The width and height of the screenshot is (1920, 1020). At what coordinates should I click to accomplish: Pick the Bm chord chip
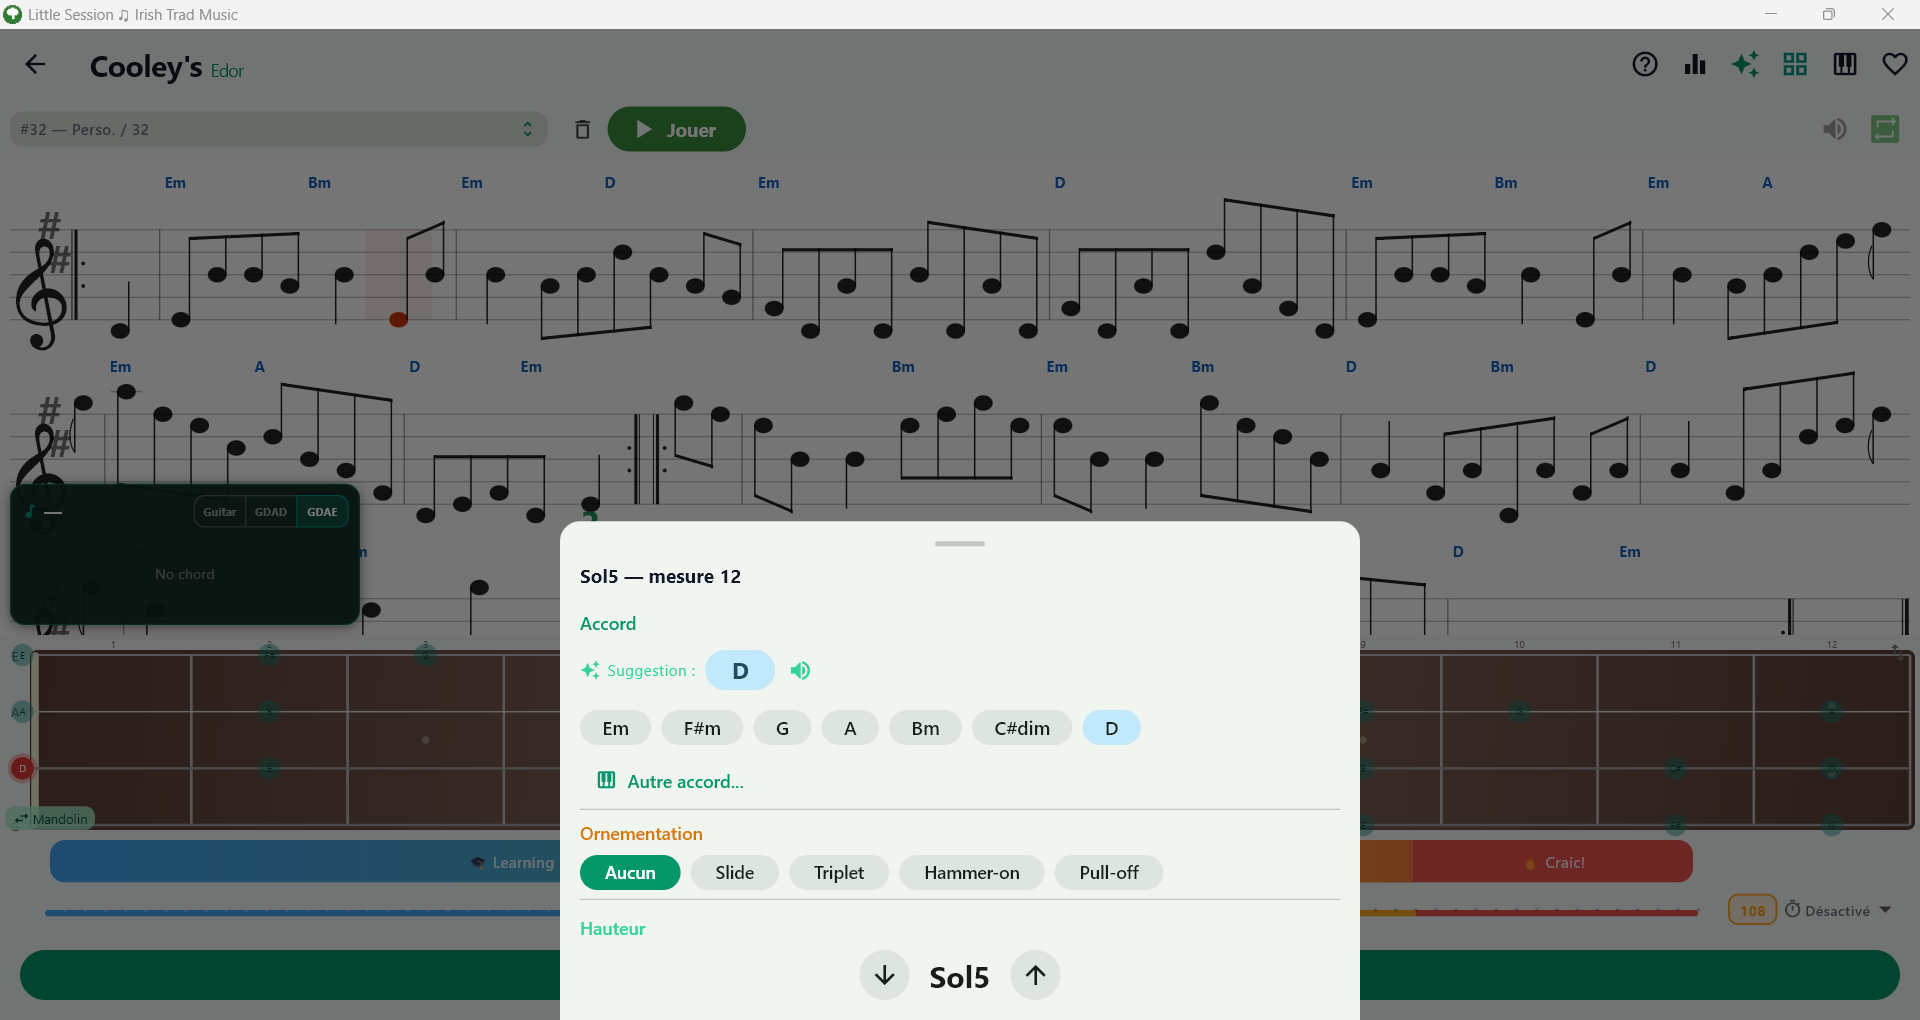pos(925,729)
